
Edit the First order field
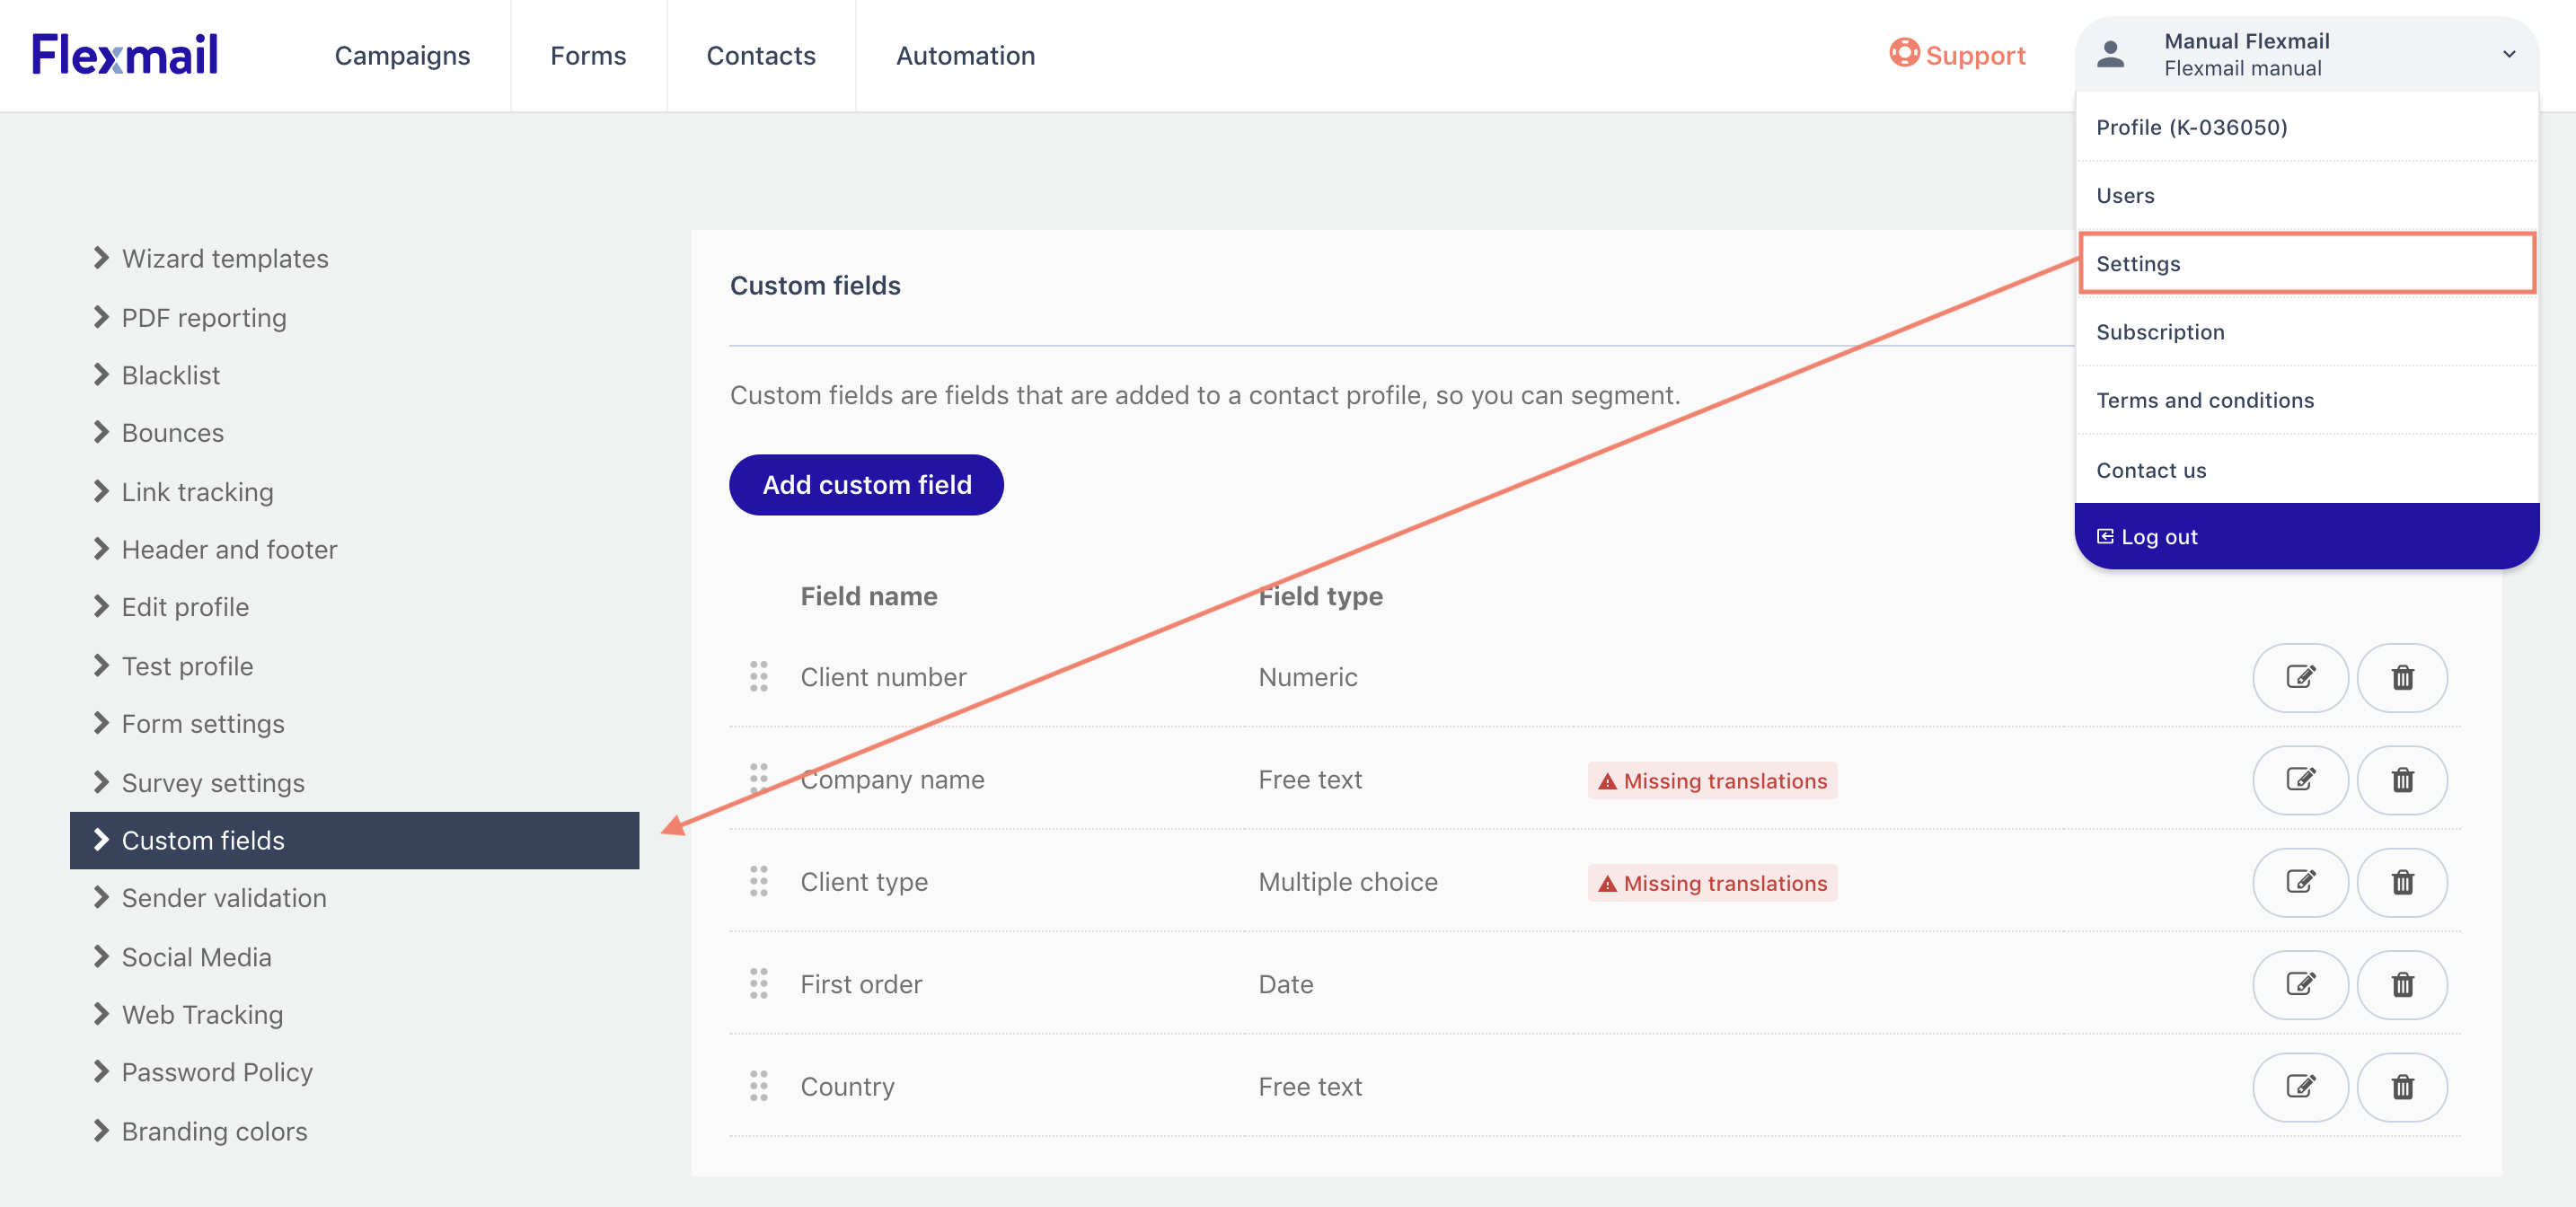click(x=2299, y=984)
